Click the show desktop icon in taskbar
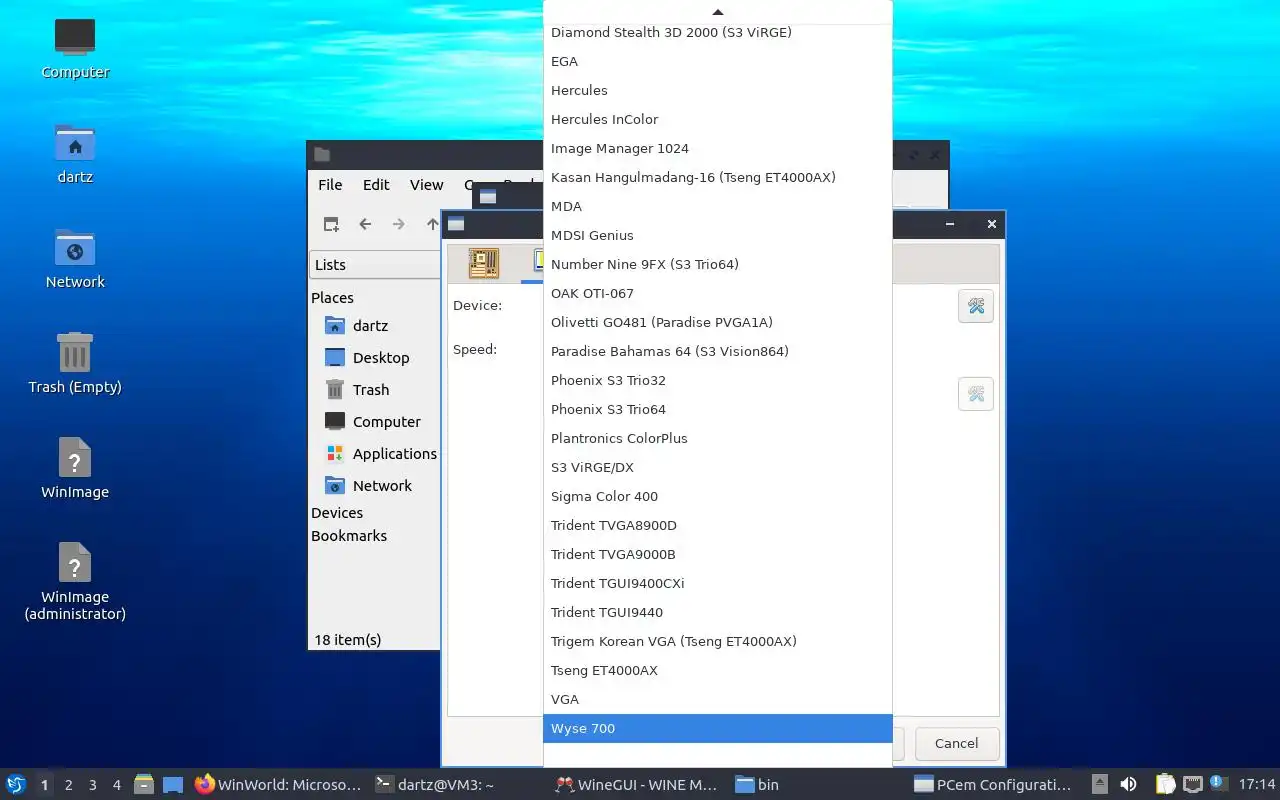The height and width of the screenshot is (800, 1280). click(173, 785)
